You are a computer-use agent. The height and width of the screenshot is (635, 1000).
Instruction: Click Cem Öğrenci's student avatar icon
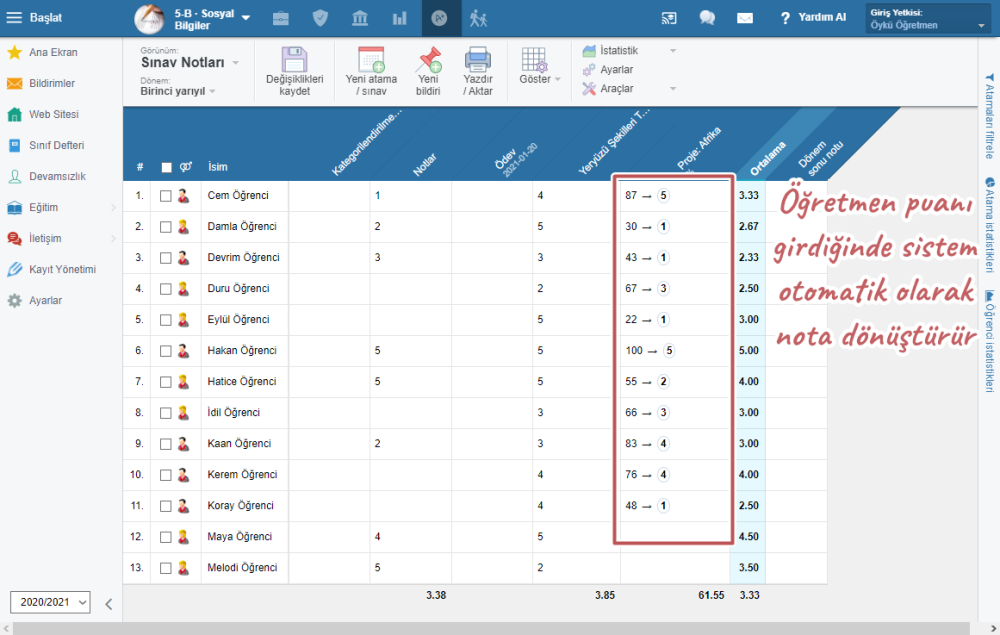[x=184, y=196]
